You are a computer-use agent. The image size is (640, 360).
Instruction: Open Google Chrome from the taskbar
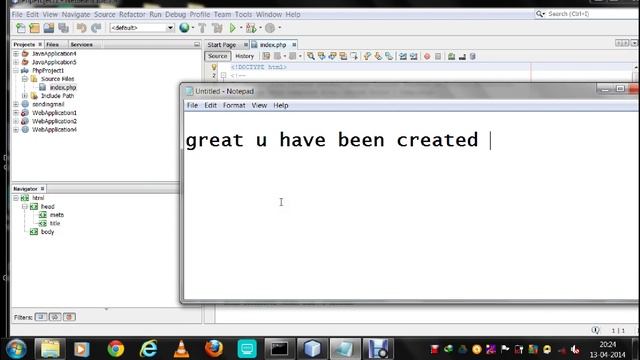click(x=116, y=349)
